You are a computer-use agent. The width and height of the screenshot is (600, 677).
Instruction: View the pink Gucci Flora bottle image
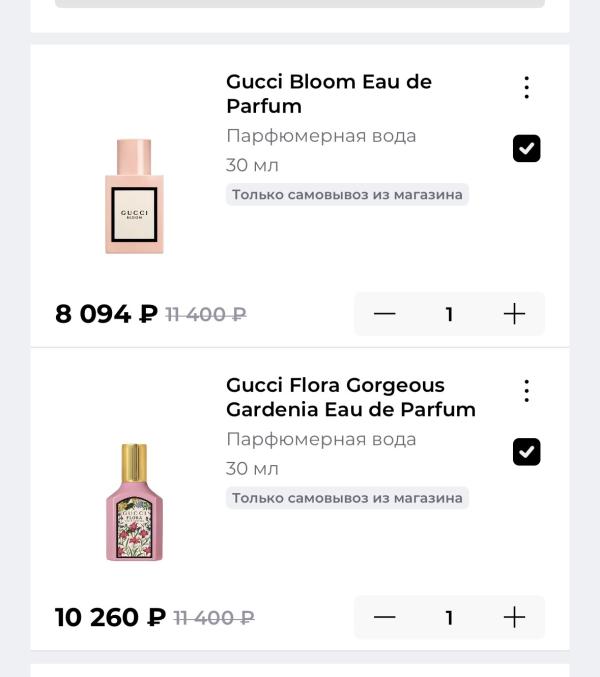click(x=134, y=502)
